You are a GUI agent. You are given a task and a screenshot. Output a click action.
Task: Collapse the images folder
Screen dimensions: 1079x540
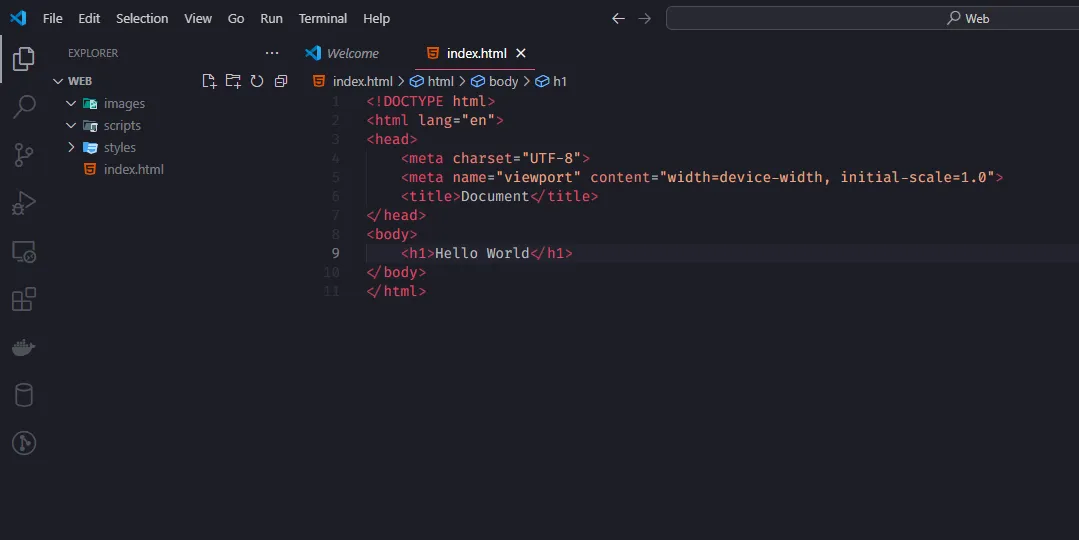point(71,104)
